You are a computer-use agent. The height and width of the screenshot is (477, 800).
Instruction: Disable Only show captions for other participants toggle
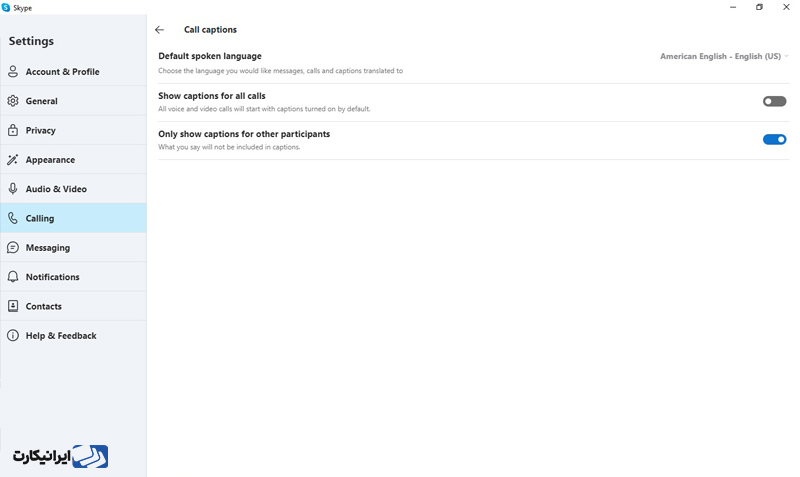click(774, 139)
